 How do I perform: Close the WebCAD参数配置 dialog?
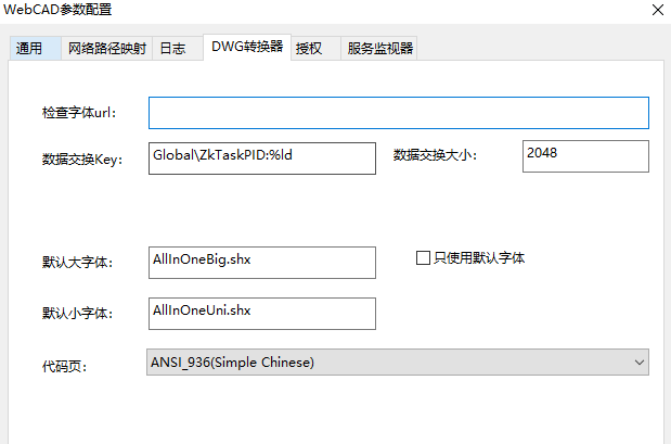[657, 10]
